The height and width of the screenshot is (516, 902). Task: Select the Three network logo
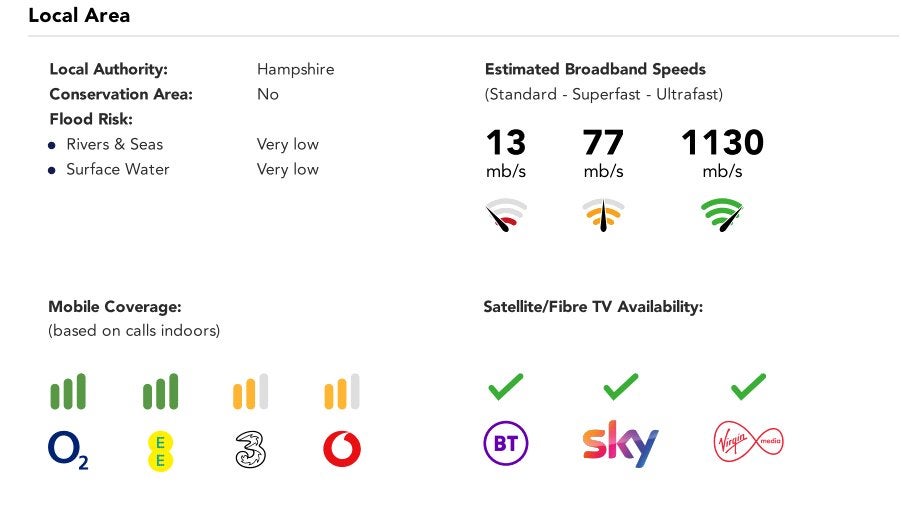point(250,450)
